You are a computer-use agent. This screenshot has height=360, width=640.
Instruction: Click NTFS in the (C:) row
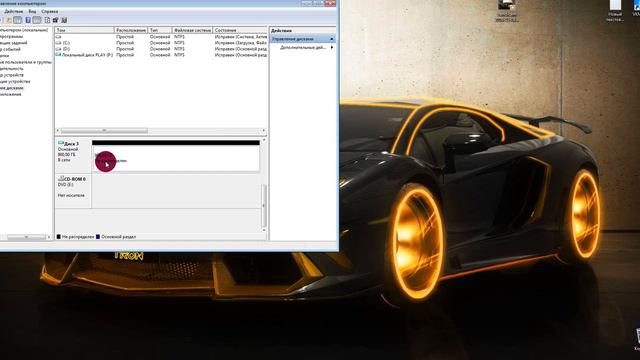point(179,43)
